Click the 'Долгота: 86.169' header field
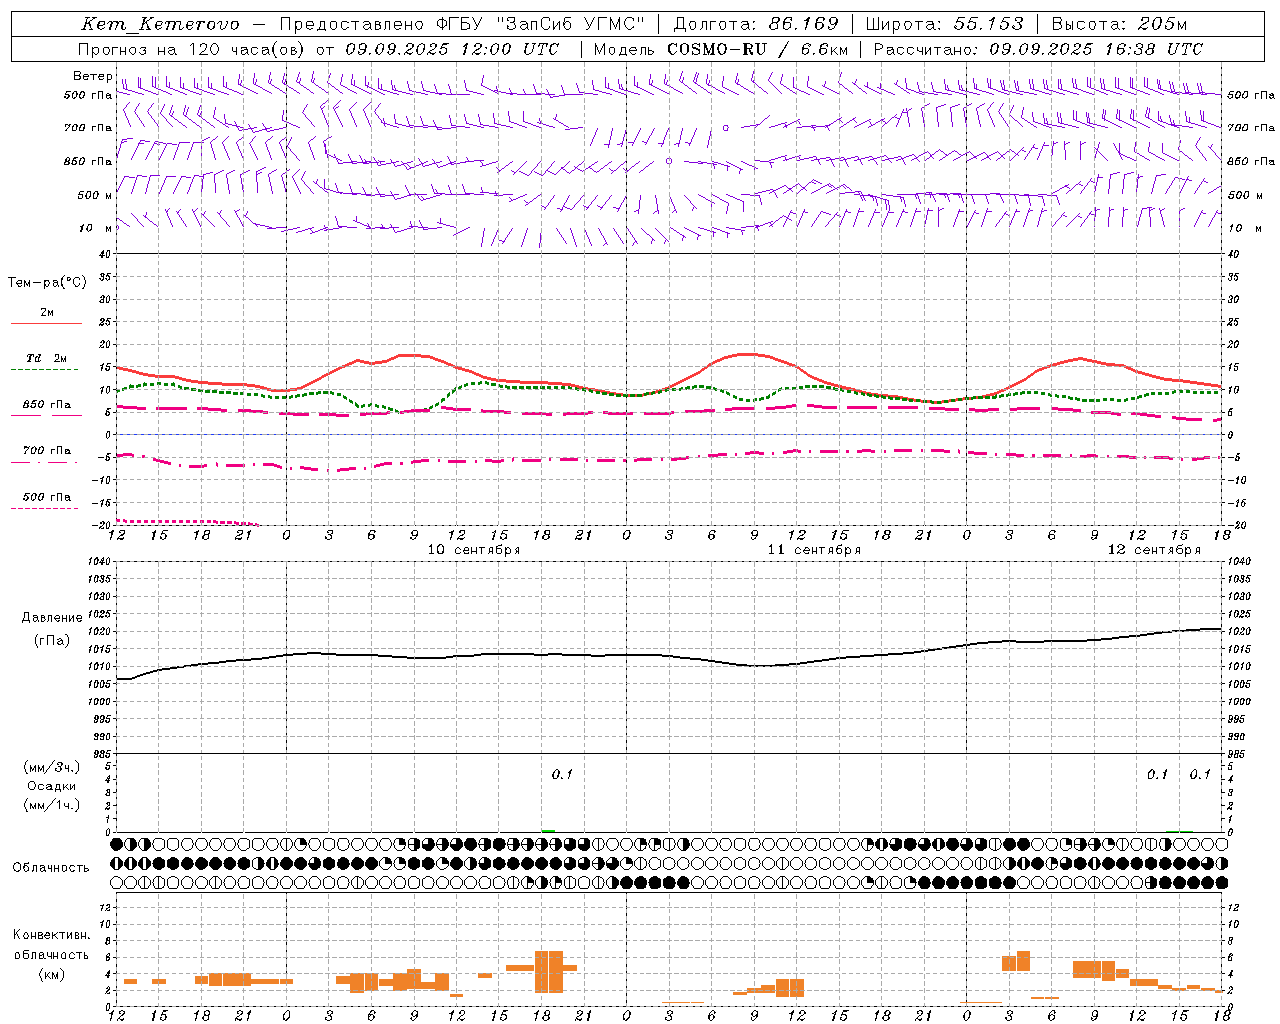The image size is (1280, 1024). point(755,24)
